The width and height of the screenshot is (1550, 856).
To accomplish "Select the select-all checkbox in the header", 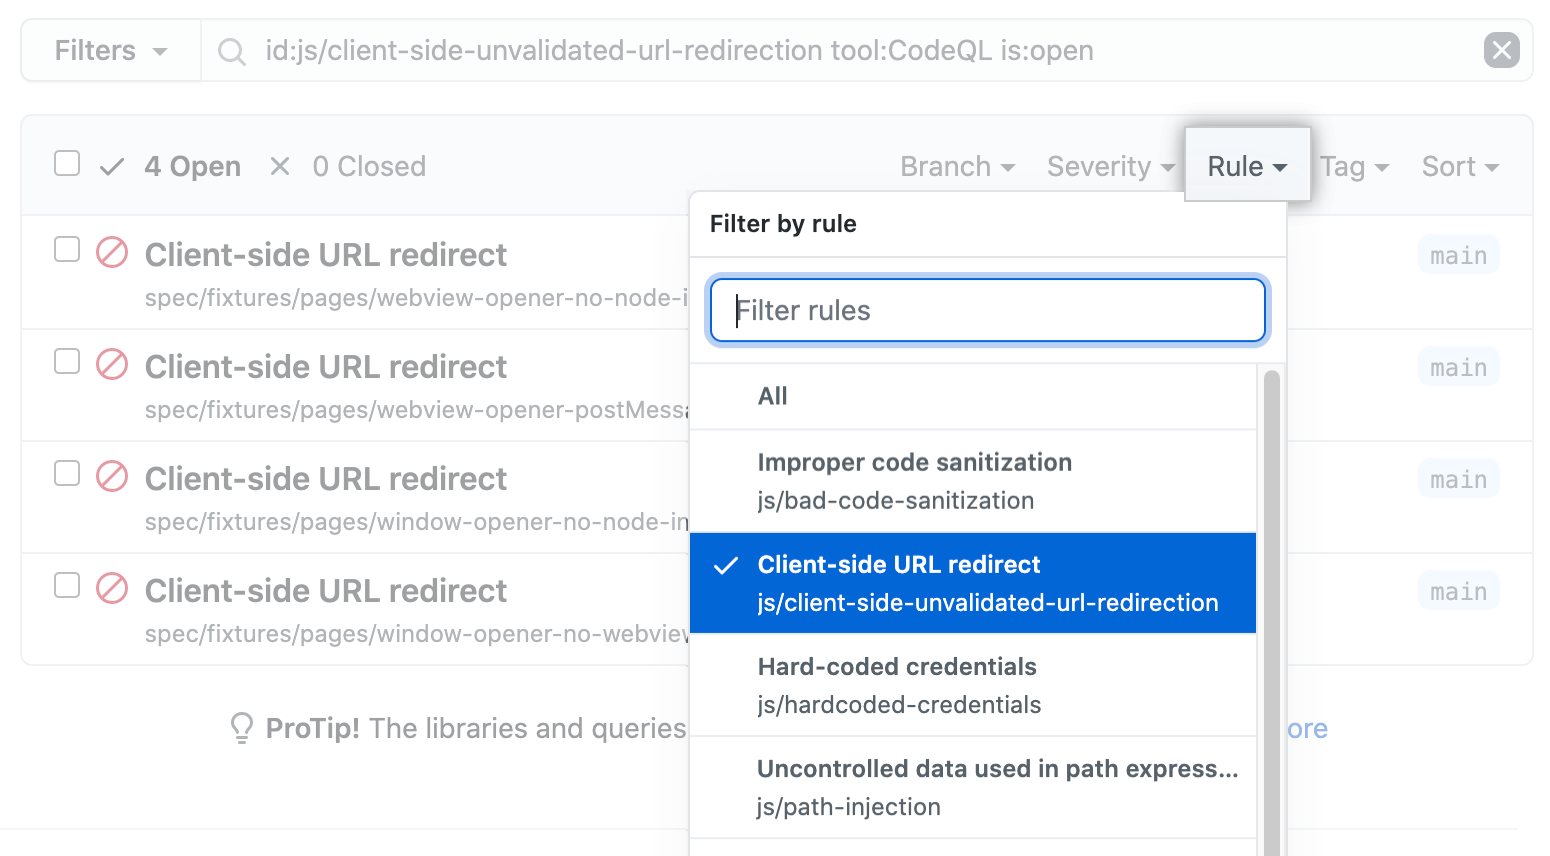I will coord(66,162).
